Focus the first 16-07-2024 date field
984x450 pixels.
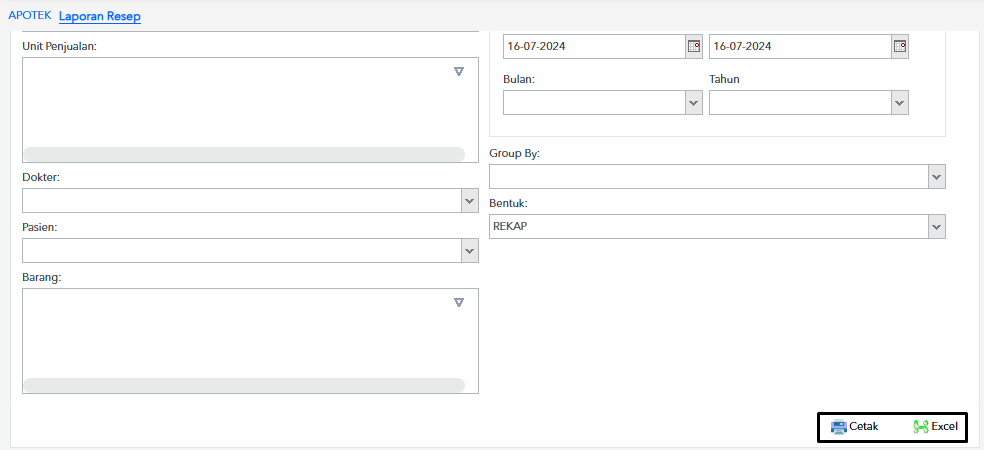tap(594, 46)
